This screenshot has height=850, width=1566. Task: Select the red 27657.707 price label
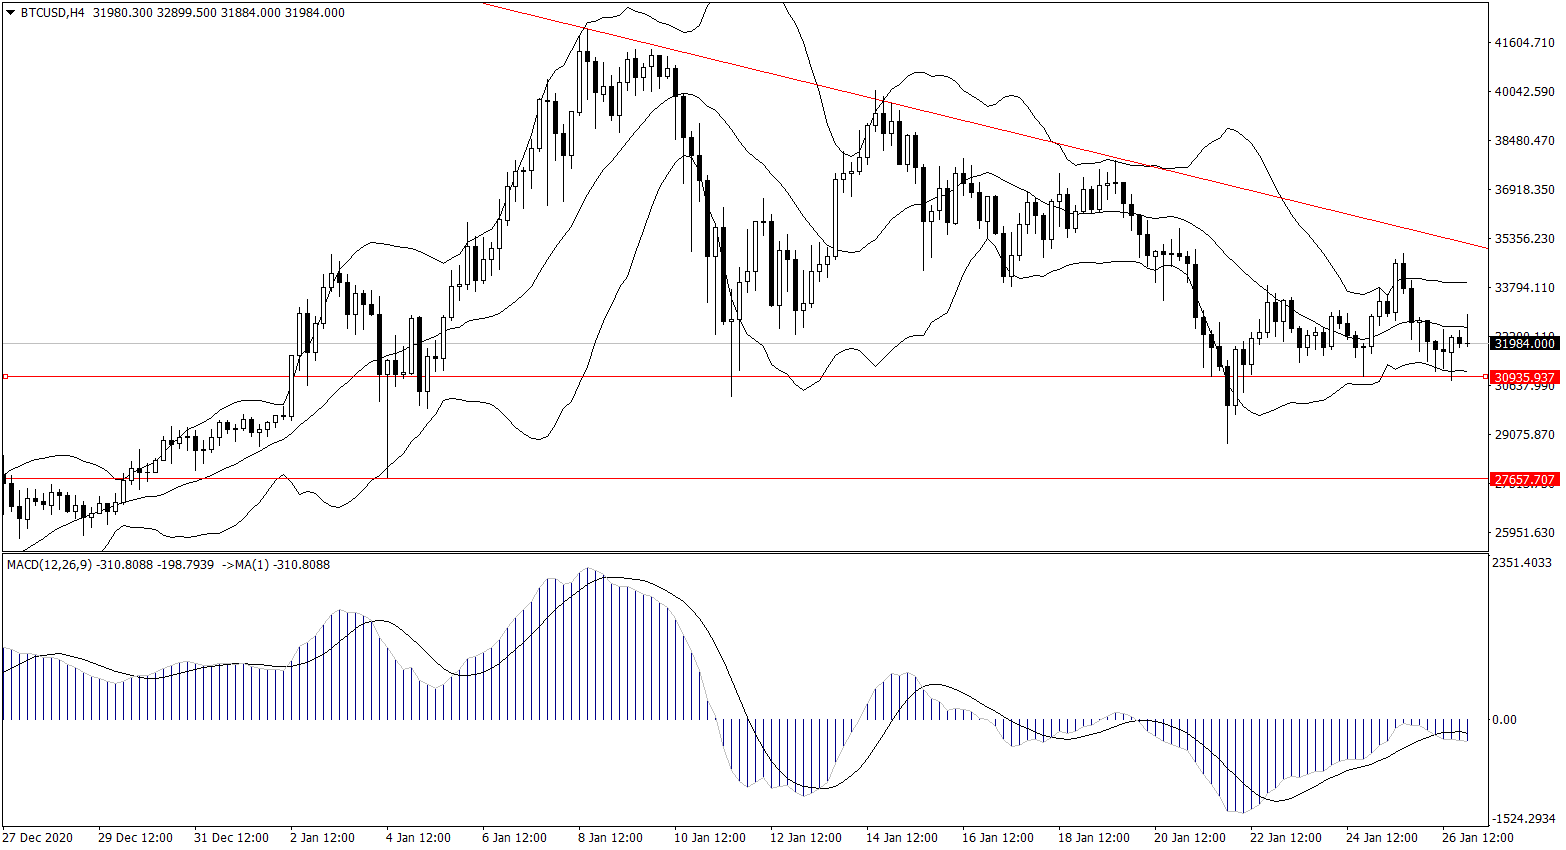tap(1523, 479)
